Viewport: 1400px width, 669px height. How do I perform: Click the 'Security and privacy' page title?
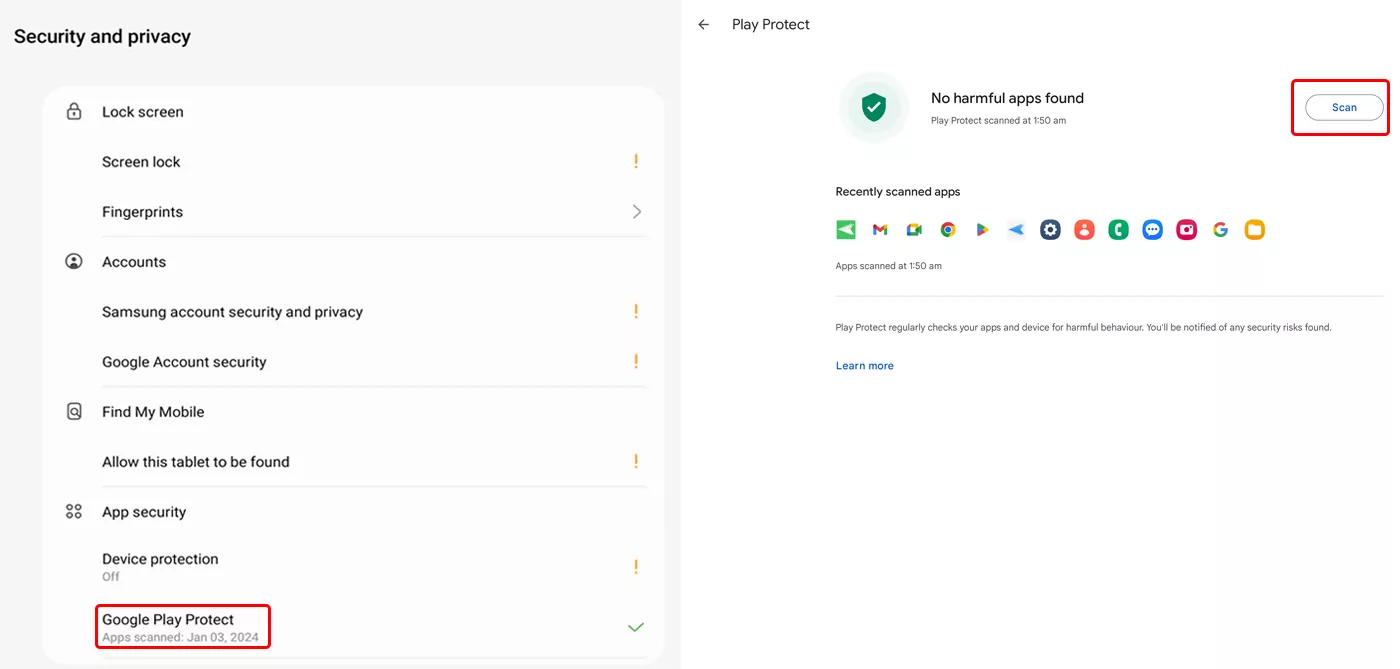point(102,36)
